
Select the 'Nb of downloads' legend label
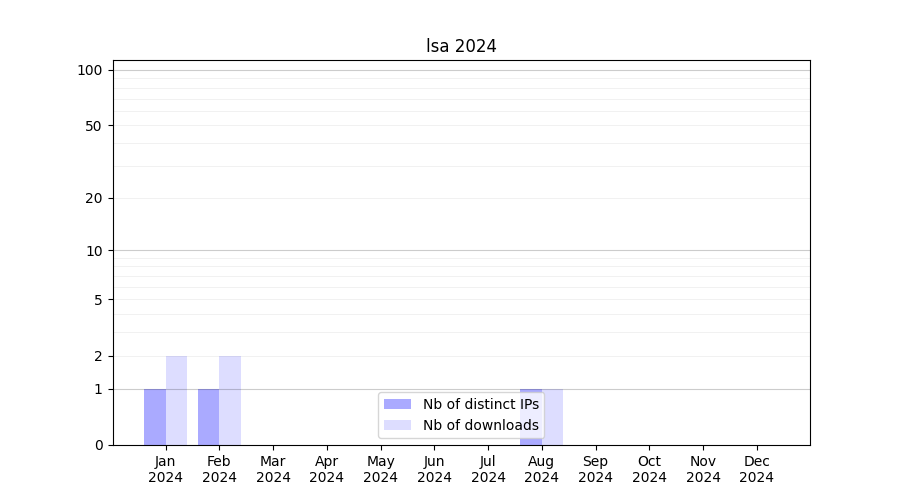pyautogui.click(x=480, y=425)
